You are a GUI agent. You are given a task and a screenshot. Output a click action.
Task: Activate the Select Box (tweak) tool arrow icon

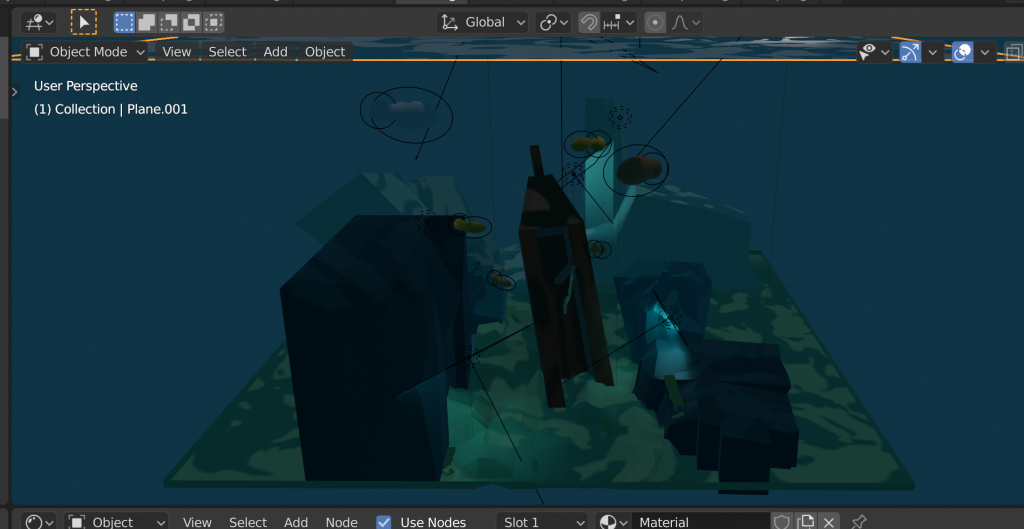(x=84, y=22)
